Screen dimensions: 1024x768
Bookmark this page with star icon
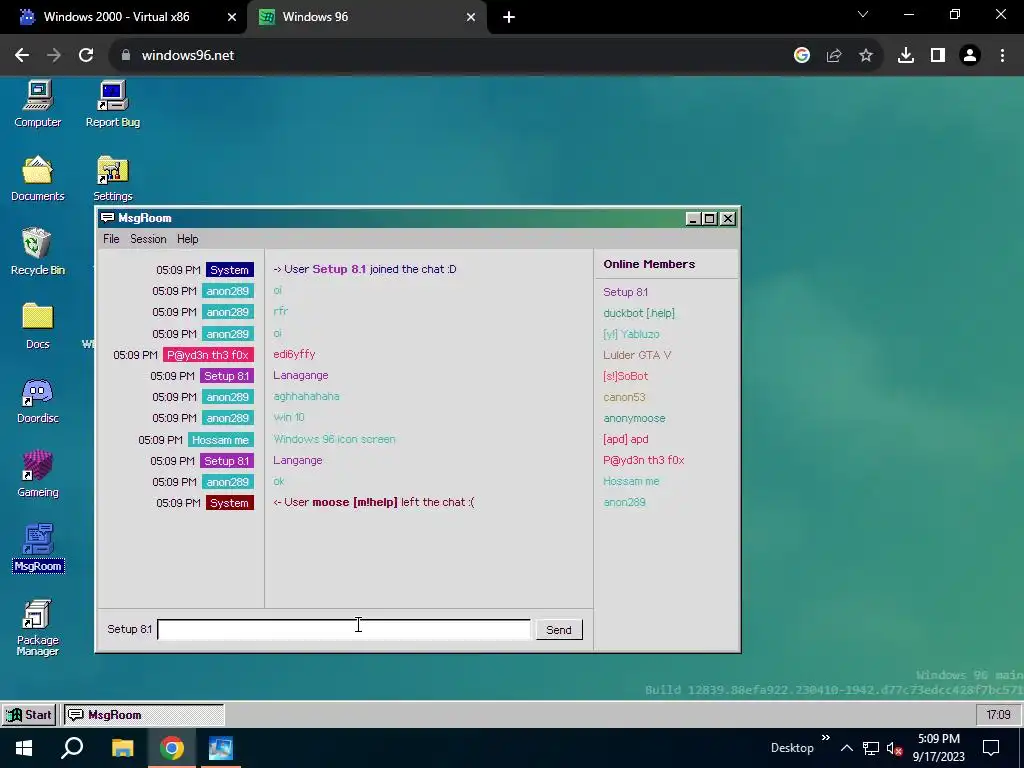click(866, 56)
